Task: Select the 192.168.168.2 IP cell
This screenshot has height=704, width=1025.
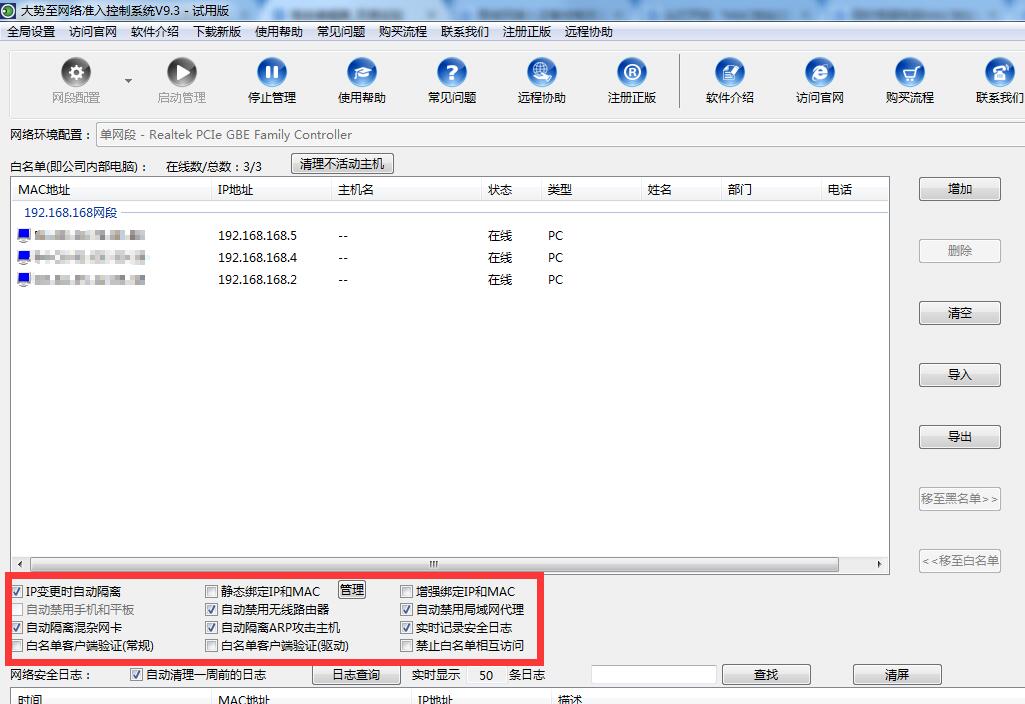Action: (x=258, y=280)
